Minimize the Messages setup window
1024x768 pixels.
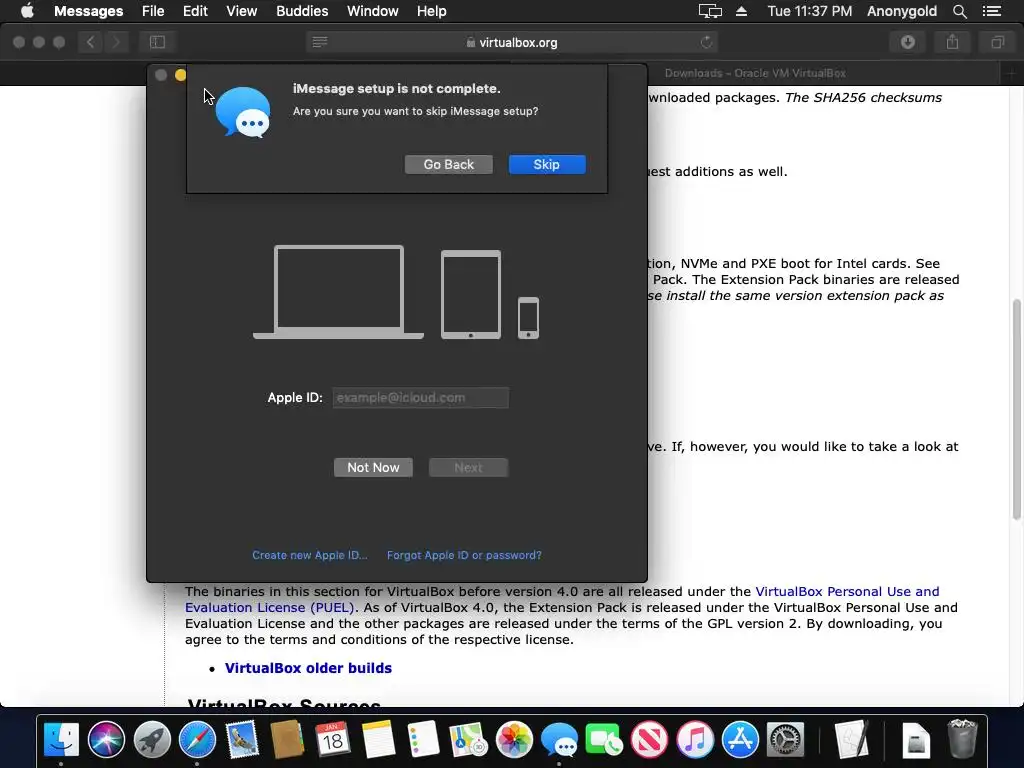tap(180, 75)
